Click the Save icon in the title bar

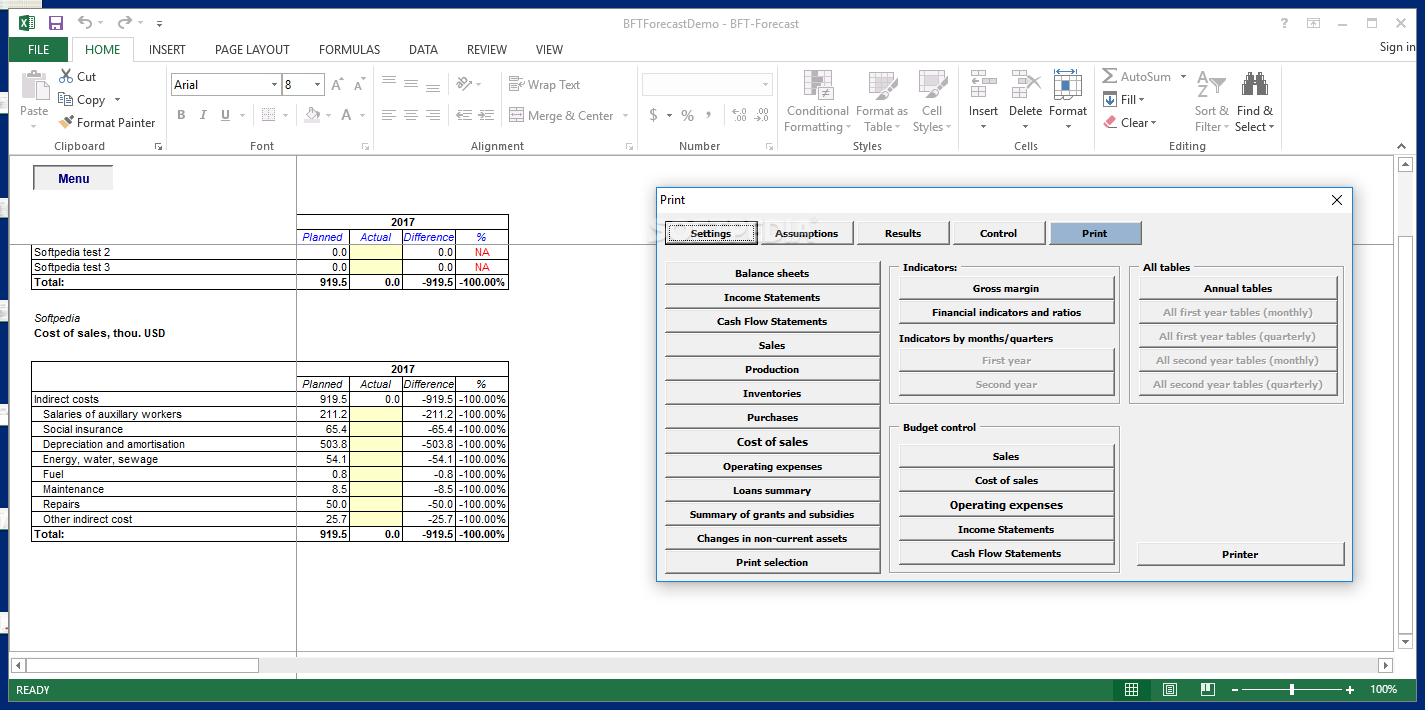56,23
